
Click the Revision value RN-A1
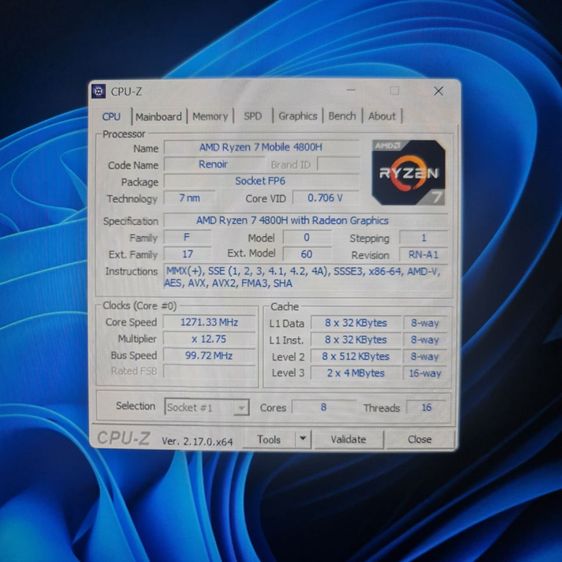(x=424, y=254)
